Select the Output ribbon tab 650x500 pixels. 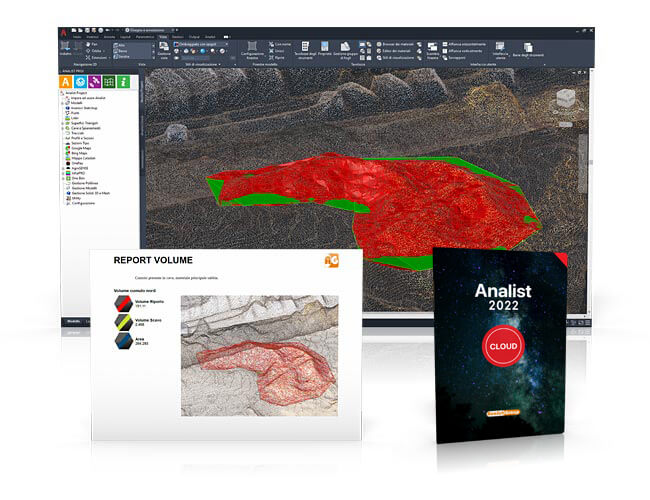click(x=194, y=37)
